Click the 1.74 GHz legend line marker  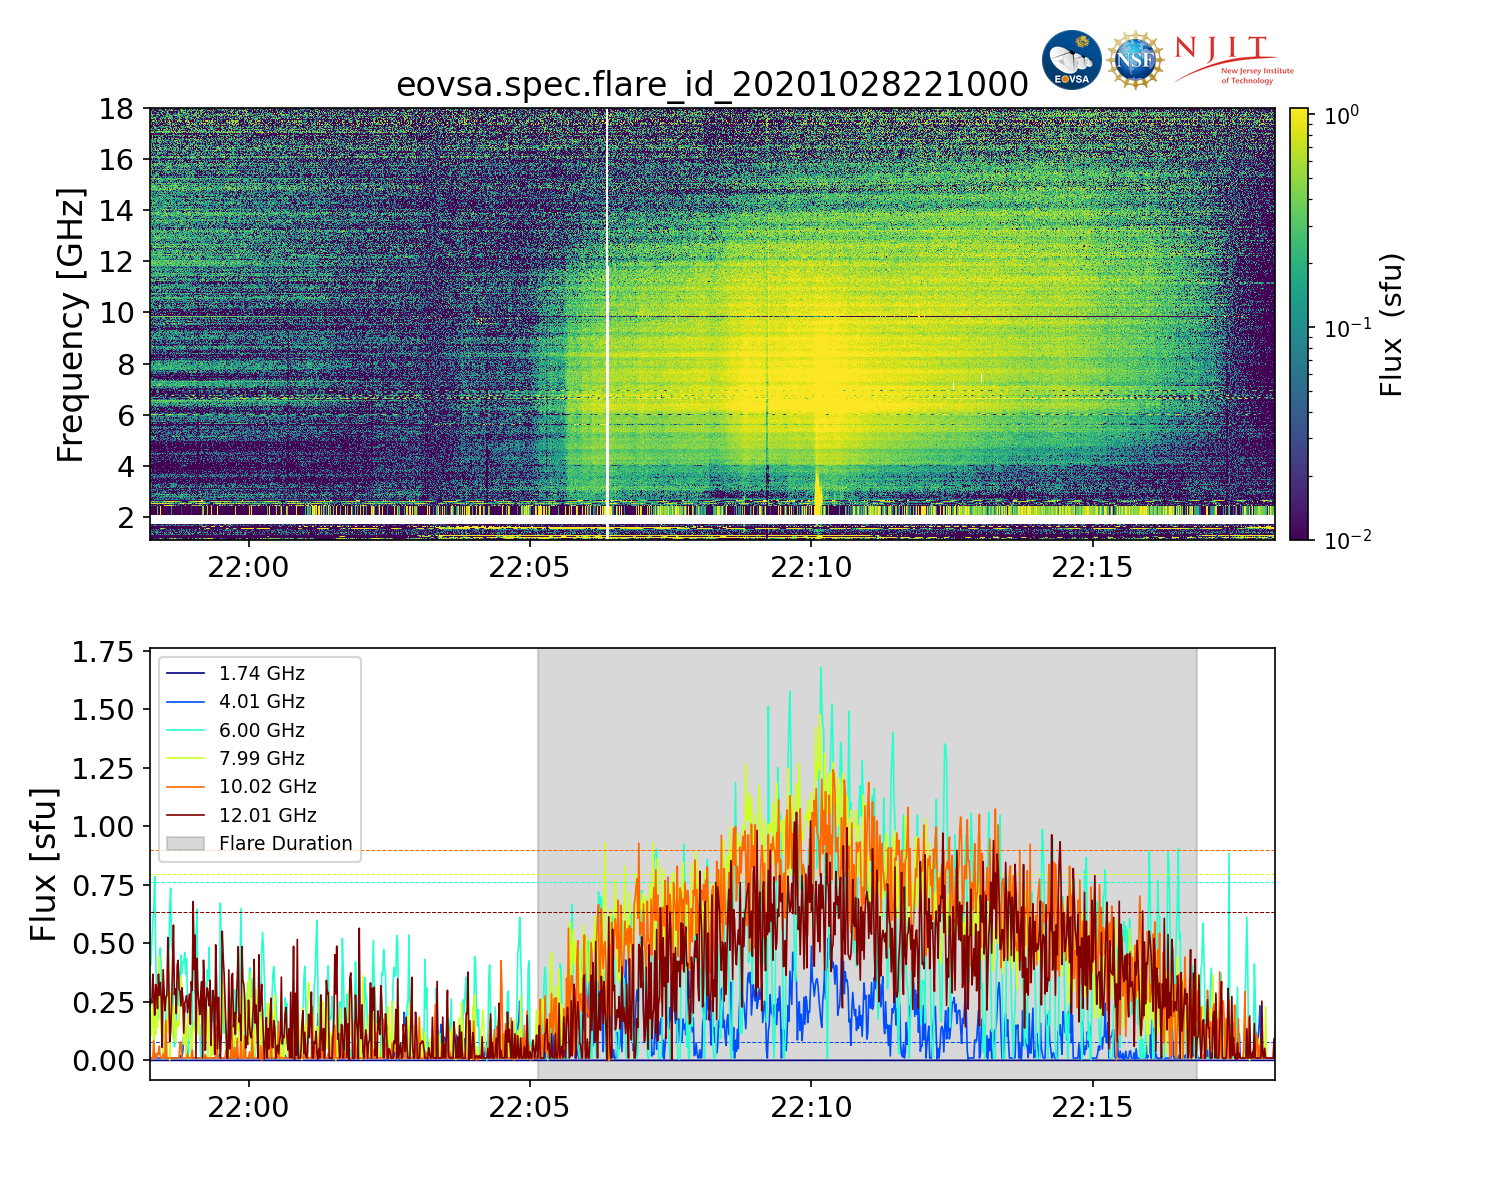pos(185,674)
